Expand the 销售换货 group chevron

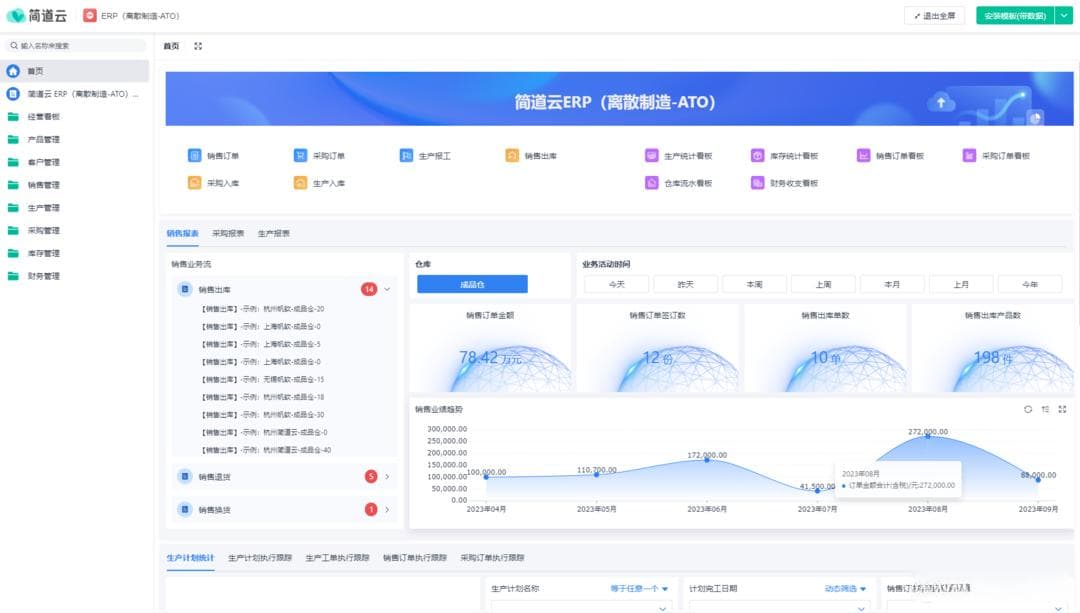coord(387,509)
